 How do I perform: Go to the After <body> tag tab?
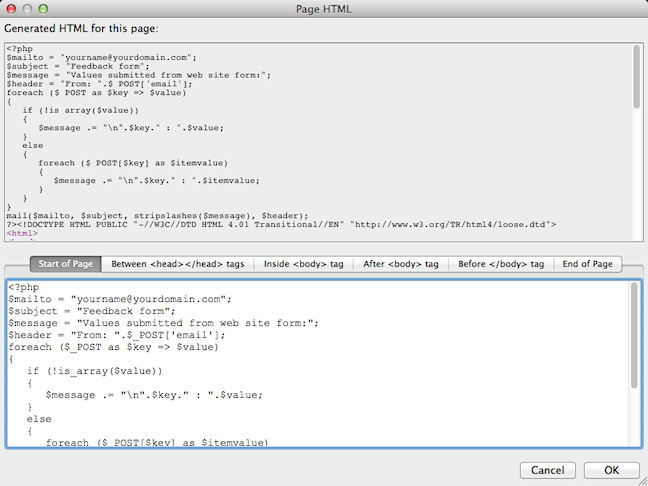[x=399, y=264]
